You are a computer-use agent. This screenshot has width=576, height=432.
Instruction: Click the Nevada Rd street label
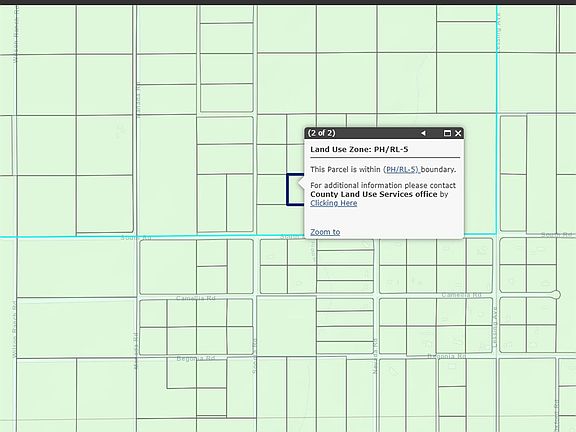click(x=375, y=356)
